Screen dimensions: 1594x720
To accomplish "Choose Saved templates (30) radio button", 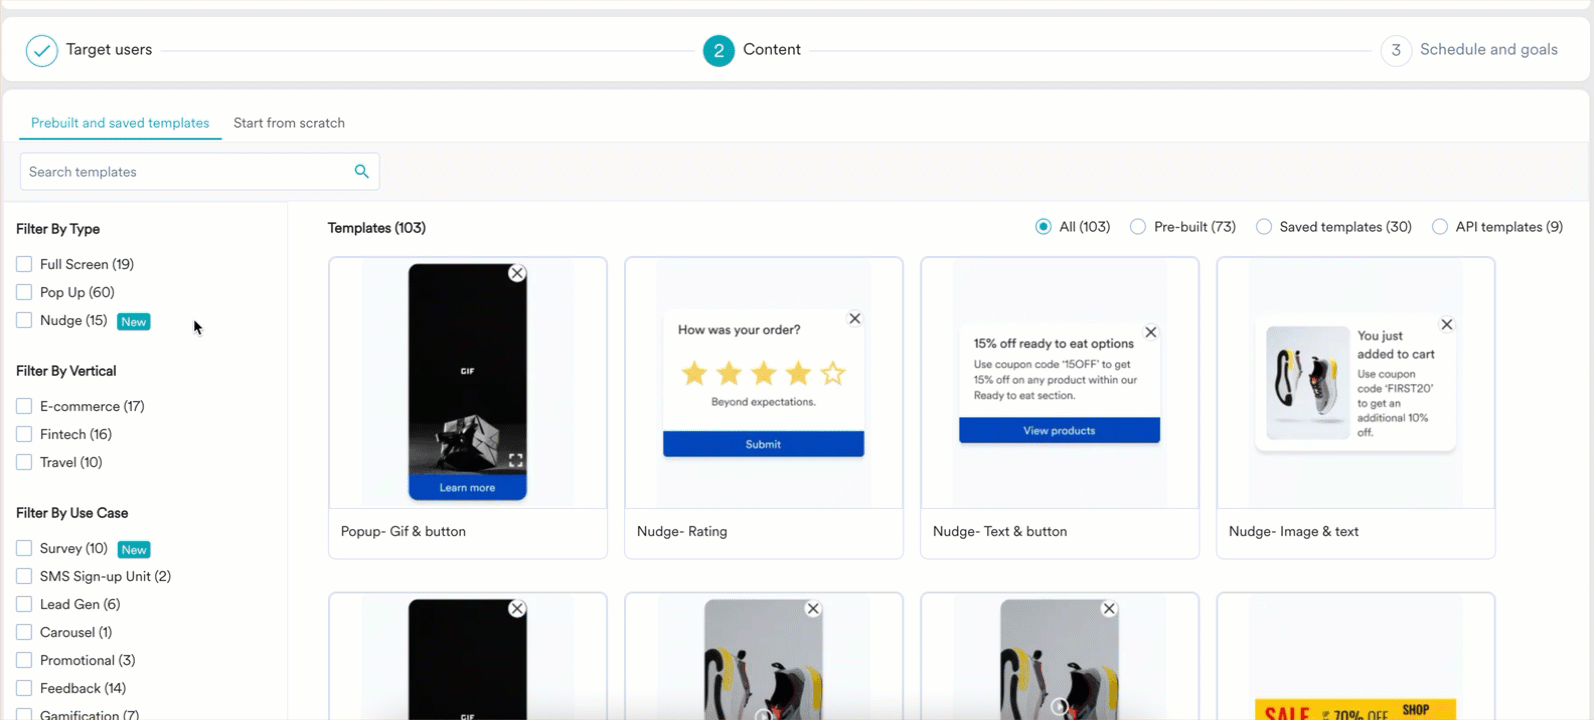I will click(1264, 227).
